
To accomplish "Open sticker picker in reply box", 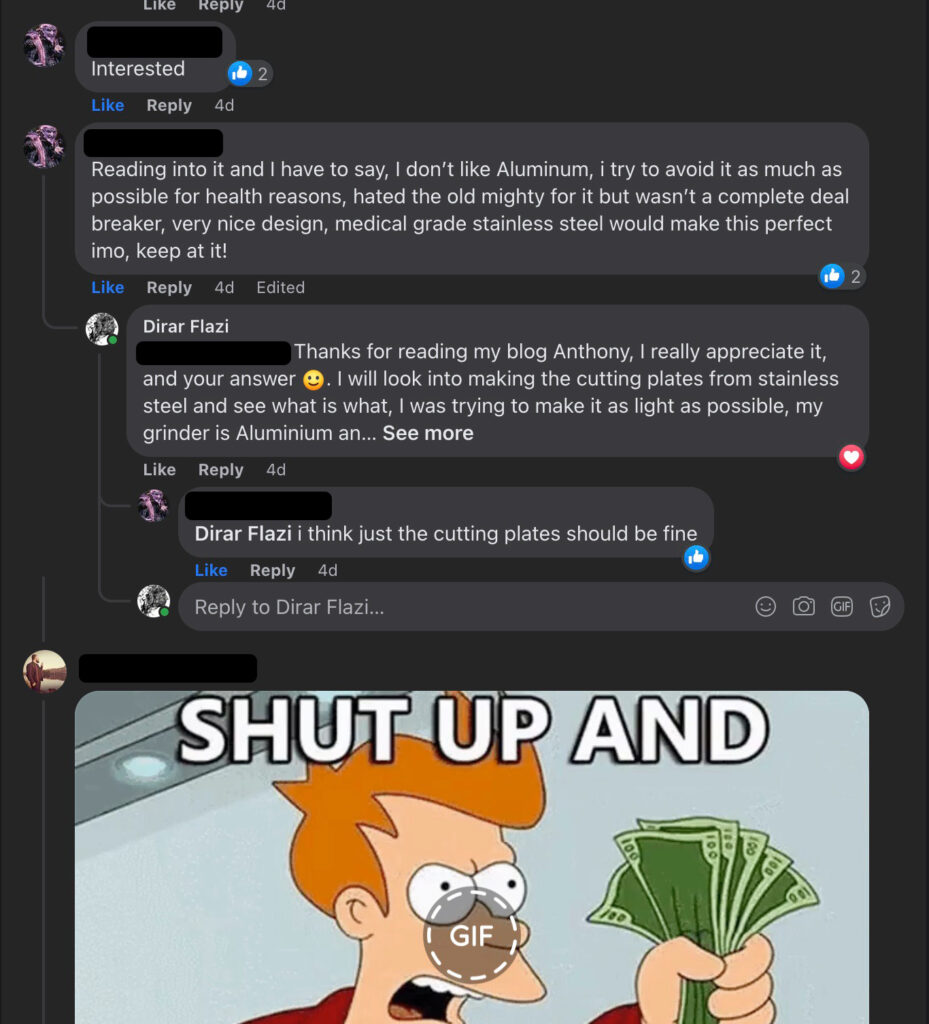I will click(x=879, y=607).
